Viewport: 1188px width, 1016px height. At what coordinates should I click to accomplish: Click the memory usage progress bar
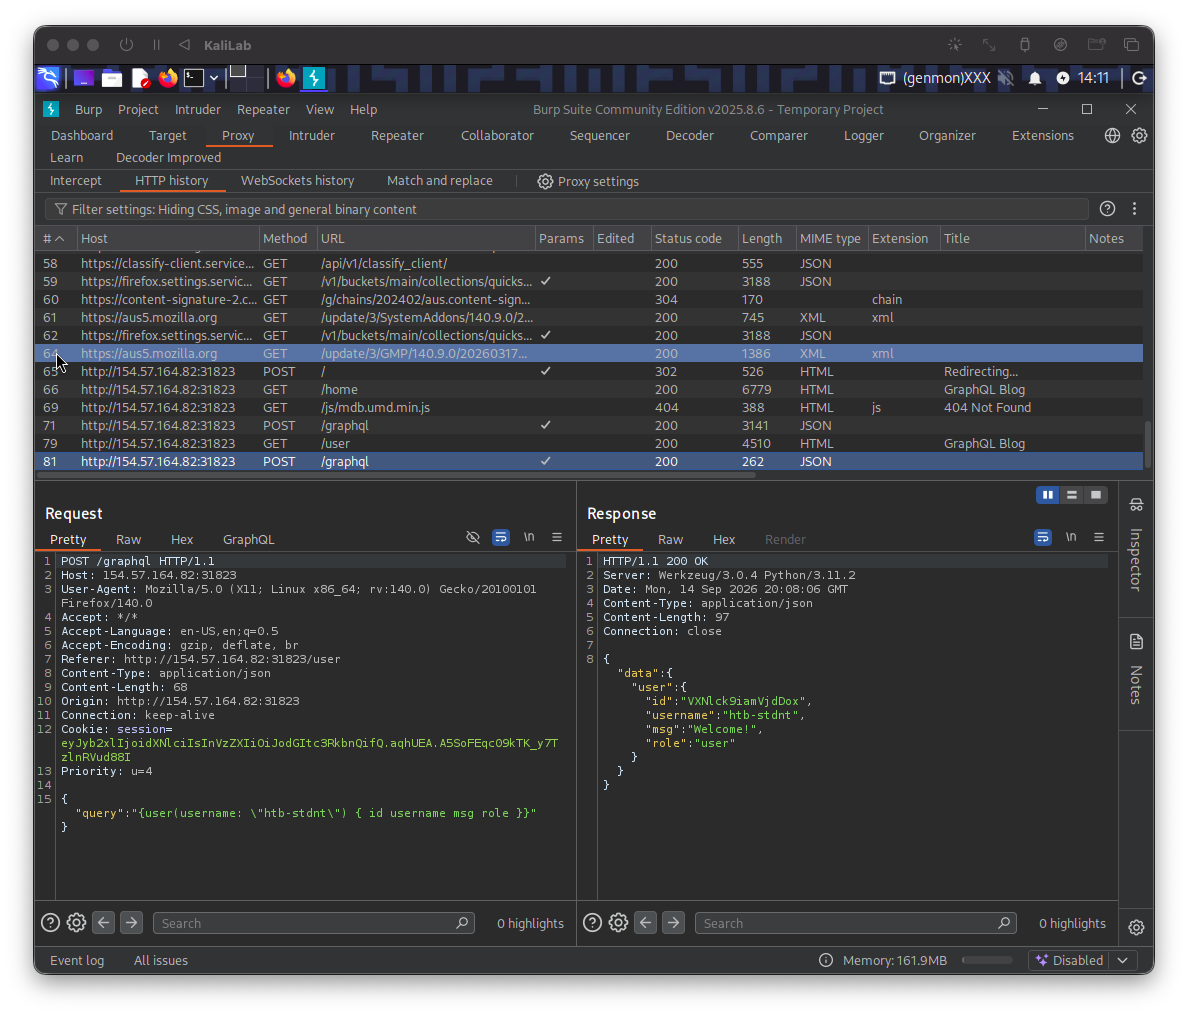[x=987, y=960]
